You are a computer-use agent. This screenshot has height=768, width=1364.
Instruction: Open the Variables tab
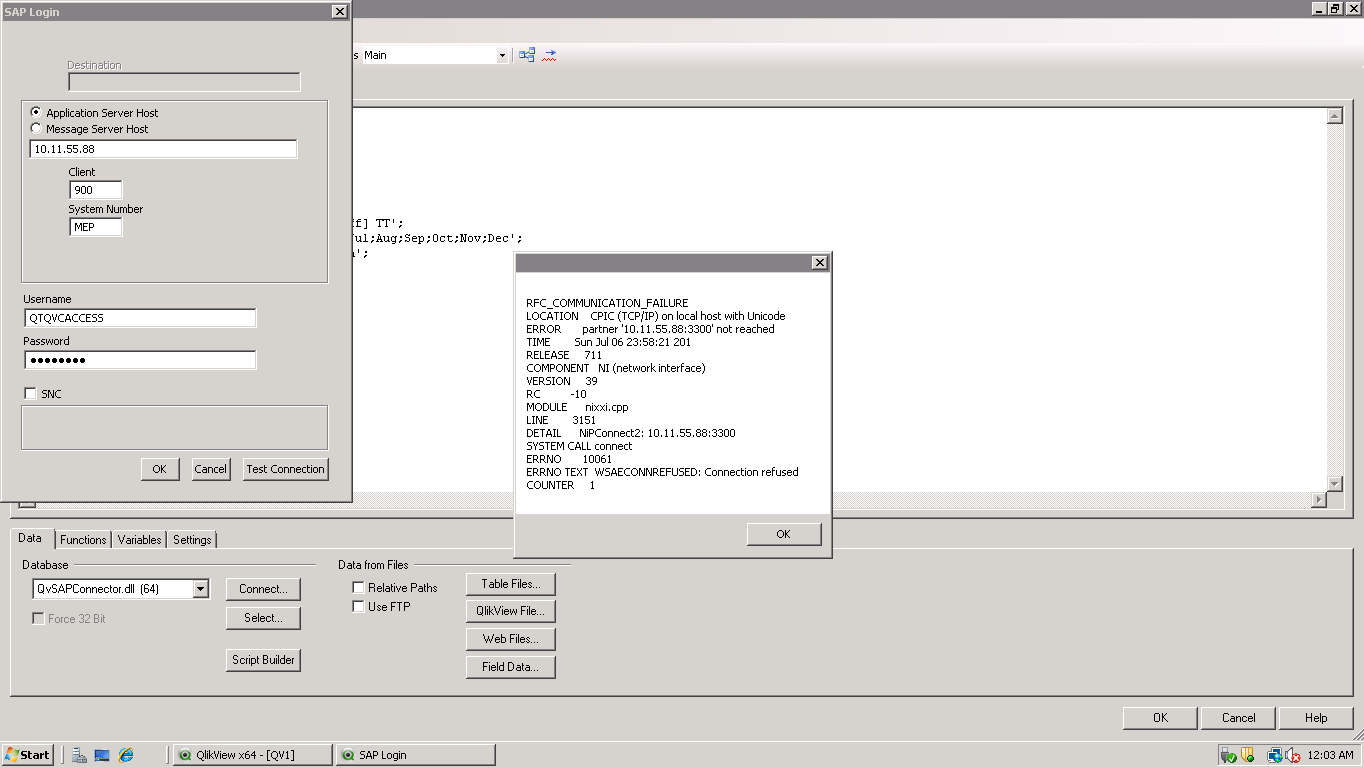139,540
